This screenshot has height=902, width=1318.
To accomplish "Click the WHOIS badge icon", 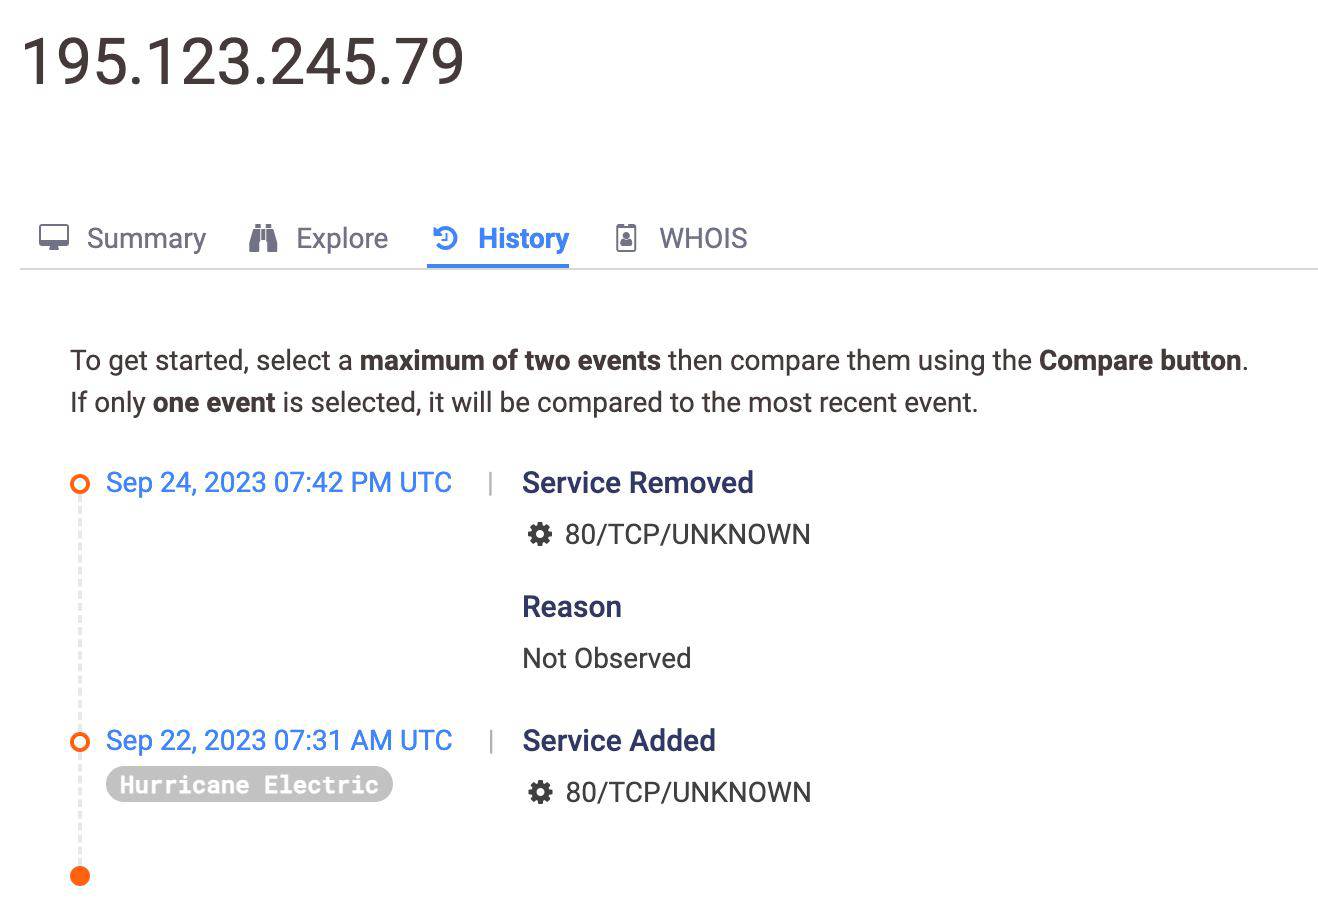I will click(626, 238).
